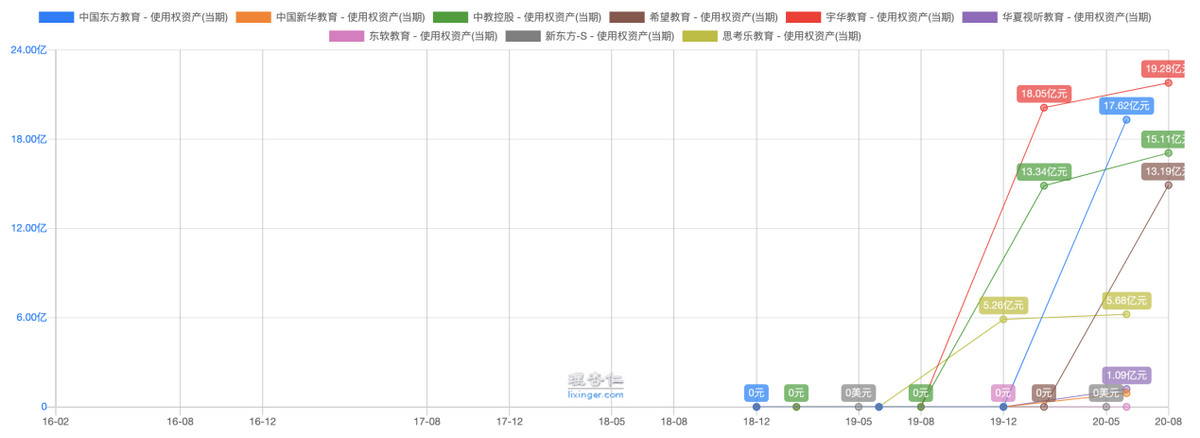This screenshot has height=438, width=1200.
Task: Click the purple 1.09亿元 data label
Action: click(1127, 375)
